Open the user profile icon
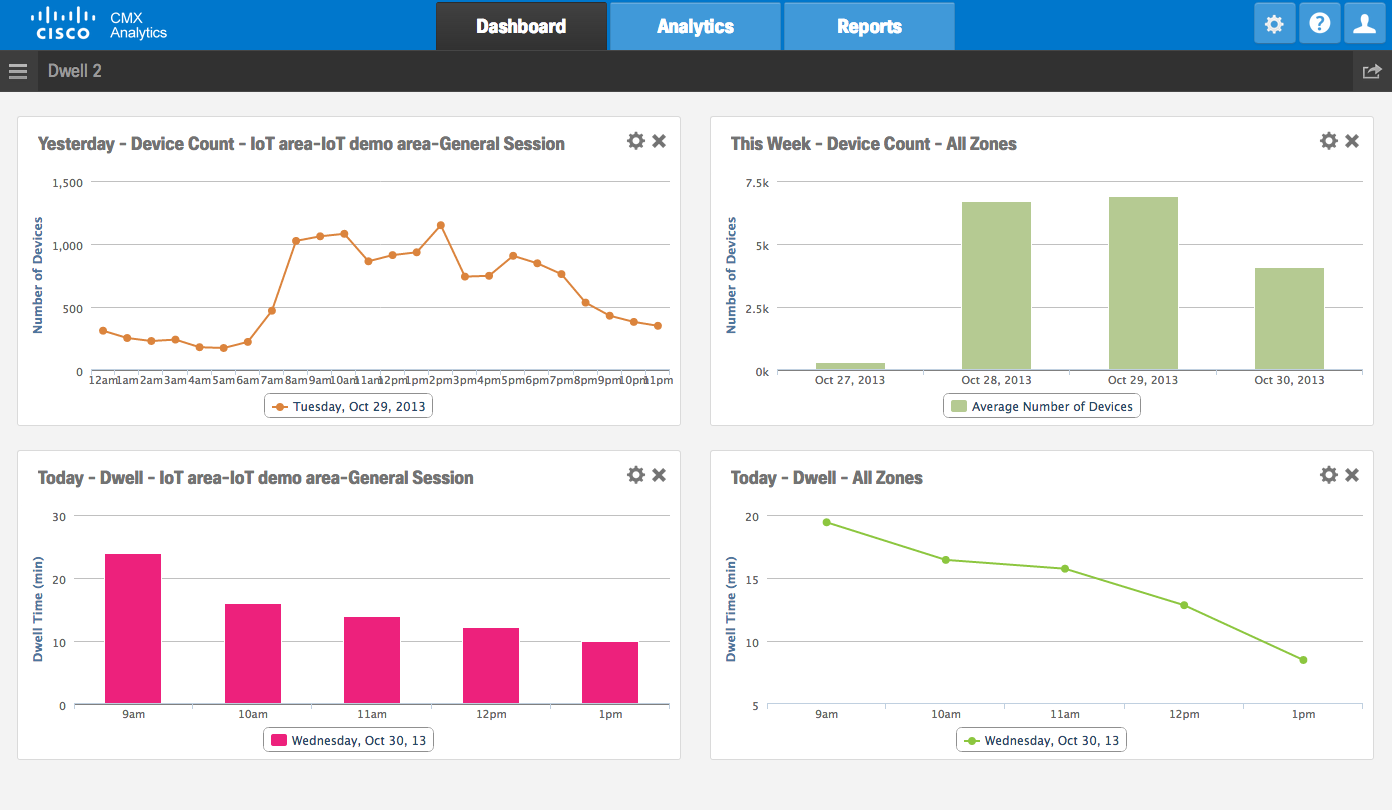 click(x=1364, y=24)
